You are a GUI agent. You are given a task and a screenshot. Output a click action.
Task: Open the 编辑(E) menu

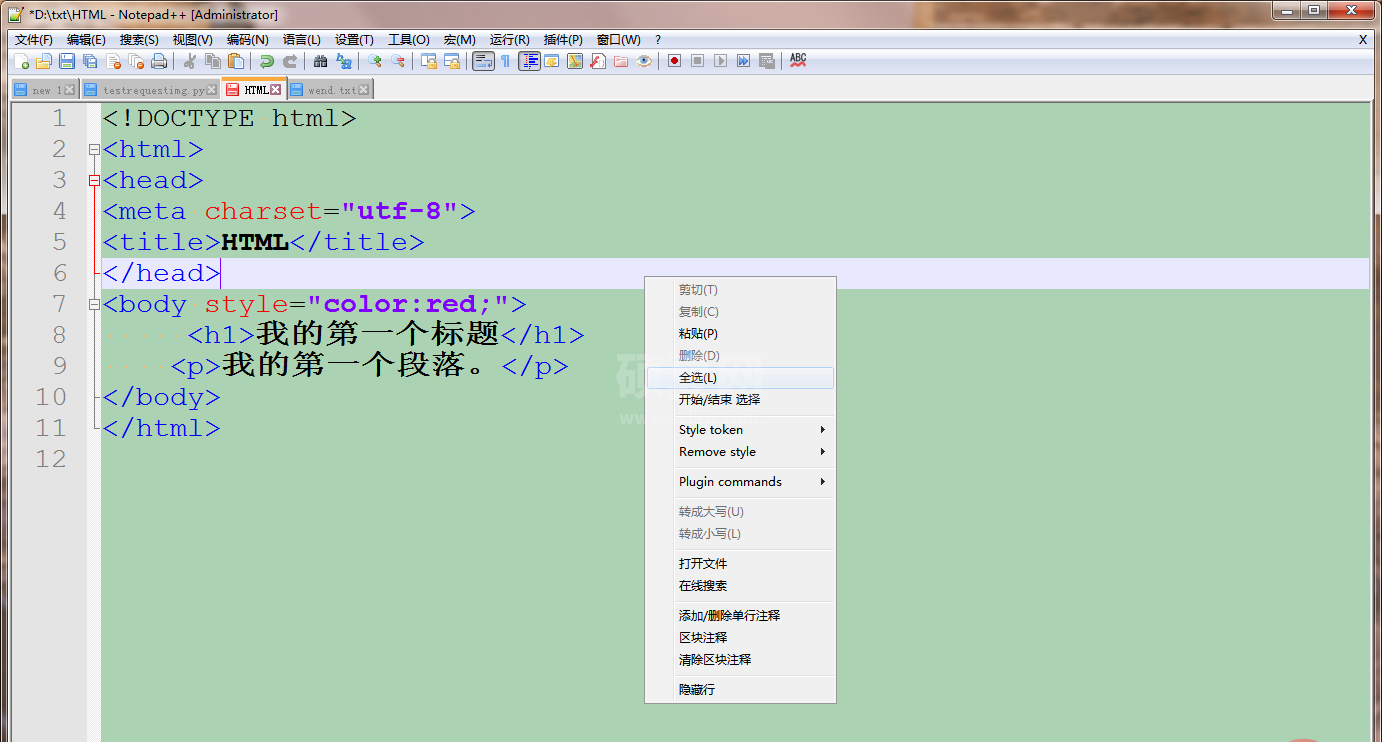[86, 40]
